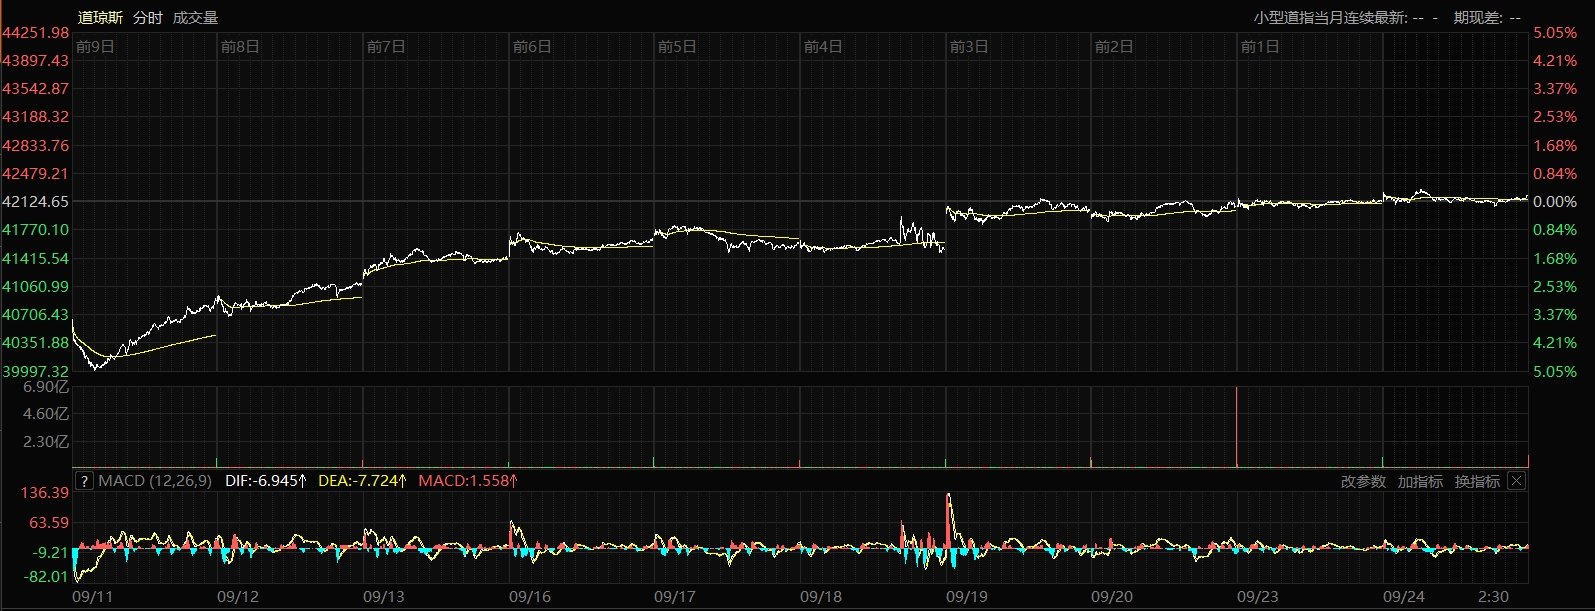Close the MACD indicator panel
The width and height of the screenshot is (1595, 611).
[x=1516, y=481]
